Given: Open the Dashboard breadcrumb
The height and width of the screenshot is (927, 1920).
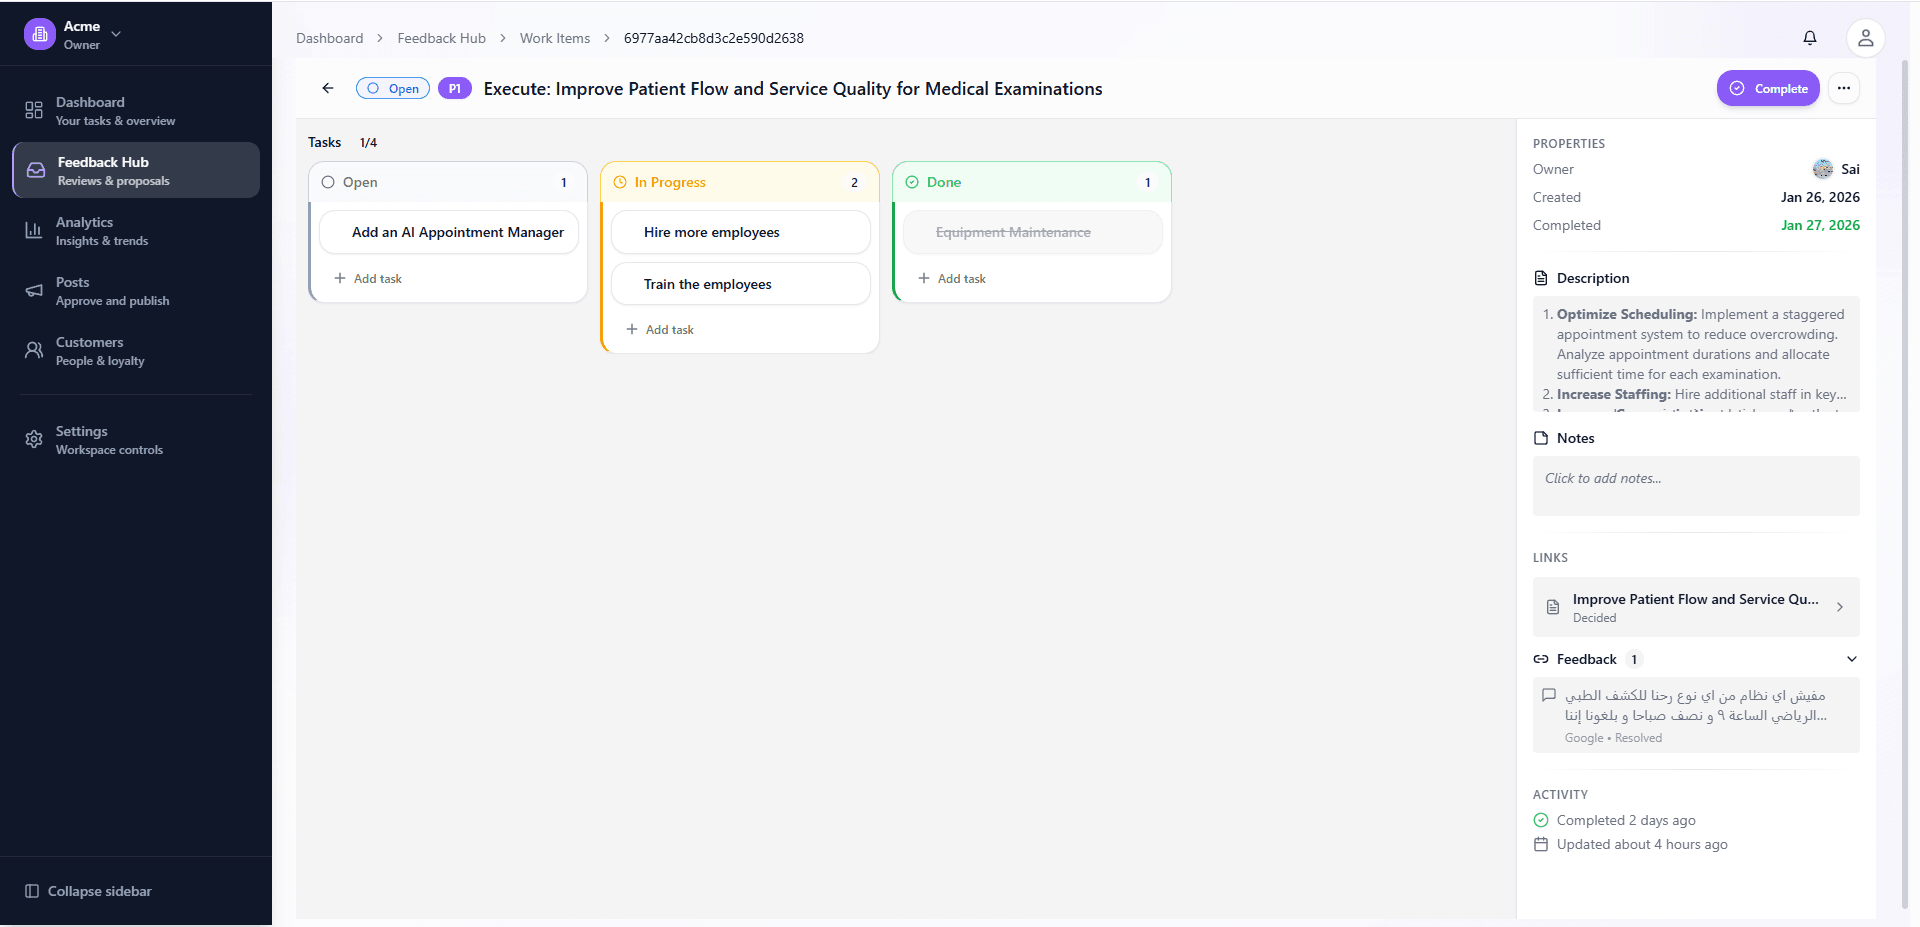Looking at the screenshot, I should click(330, 37).
